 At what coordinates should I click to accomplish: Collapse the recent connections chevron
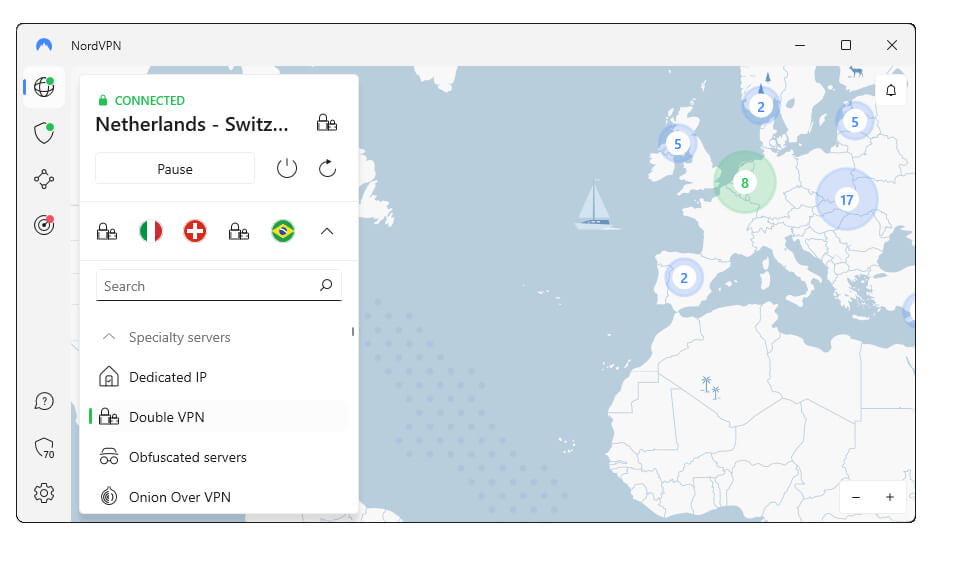(327, 231)
